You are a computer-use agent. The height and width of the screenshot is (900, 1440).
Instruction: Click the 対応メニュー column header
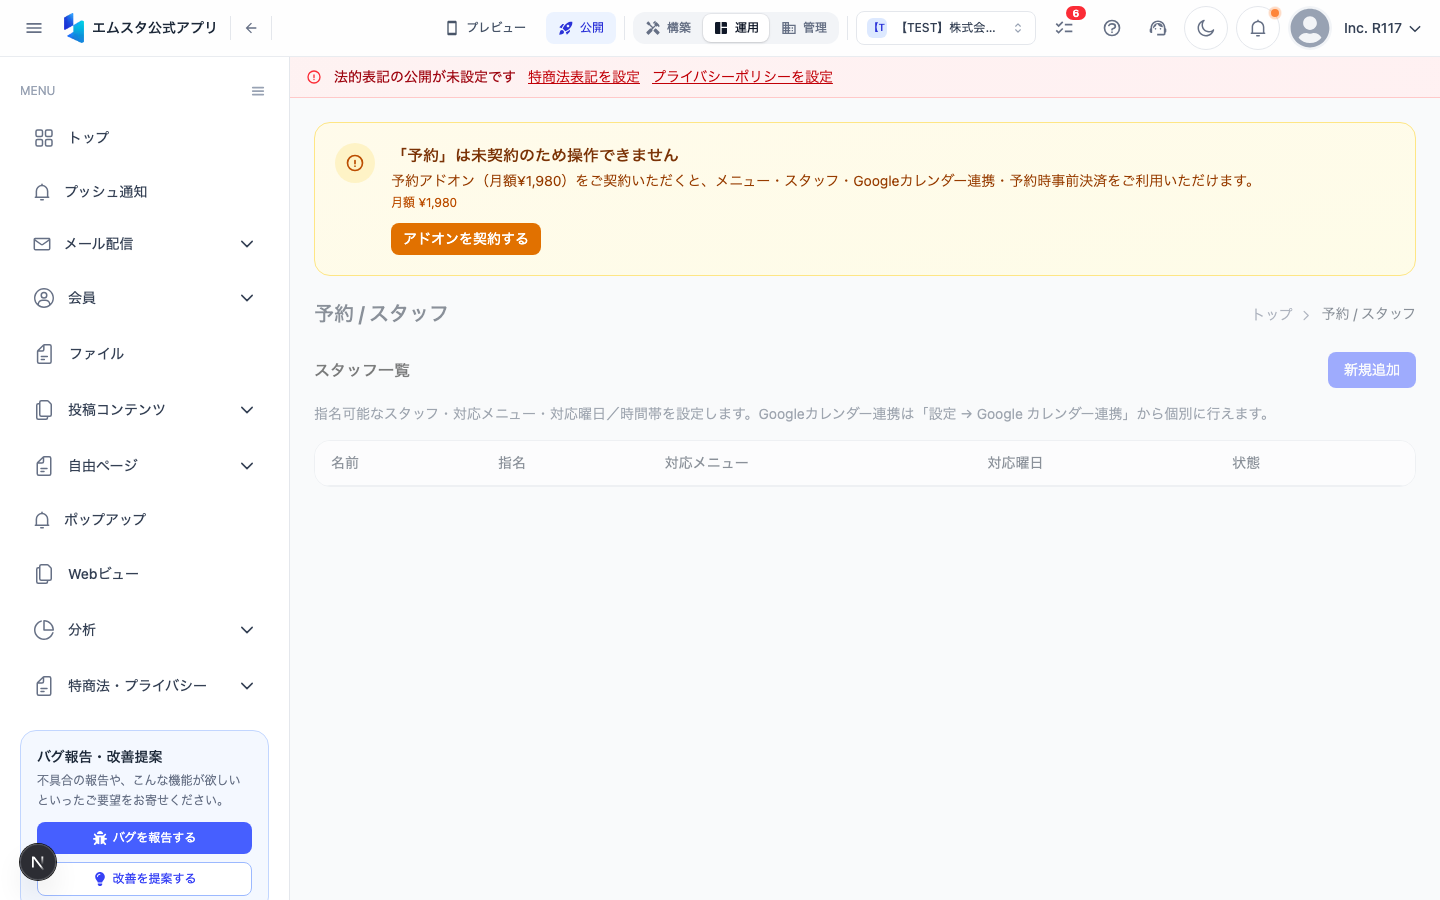point(707,463)
